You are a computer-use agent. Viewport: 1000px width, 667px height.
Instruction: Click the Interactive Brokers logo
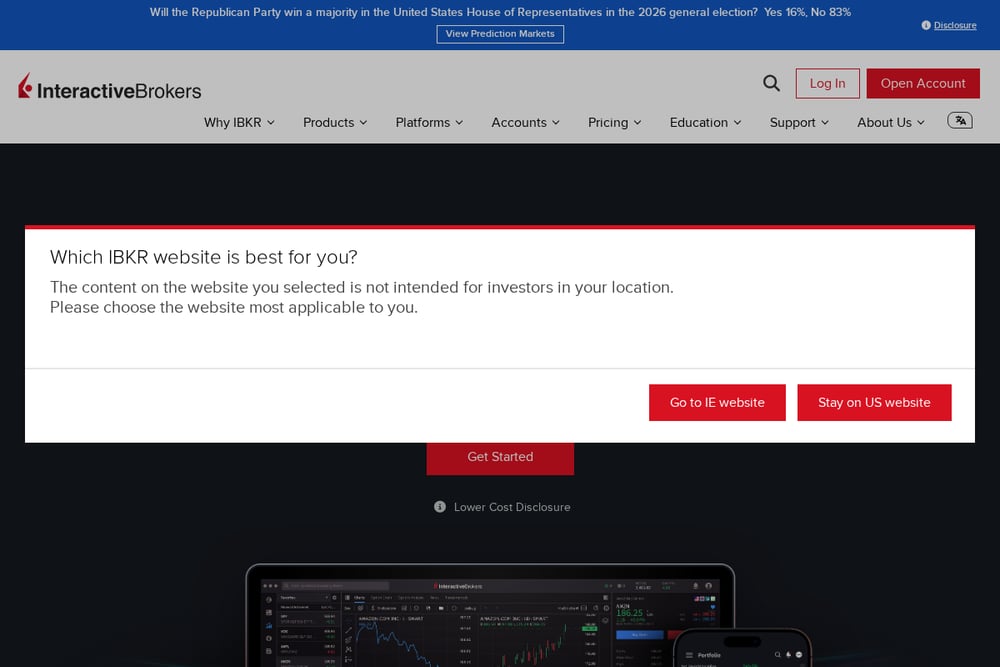pos(110,87)
